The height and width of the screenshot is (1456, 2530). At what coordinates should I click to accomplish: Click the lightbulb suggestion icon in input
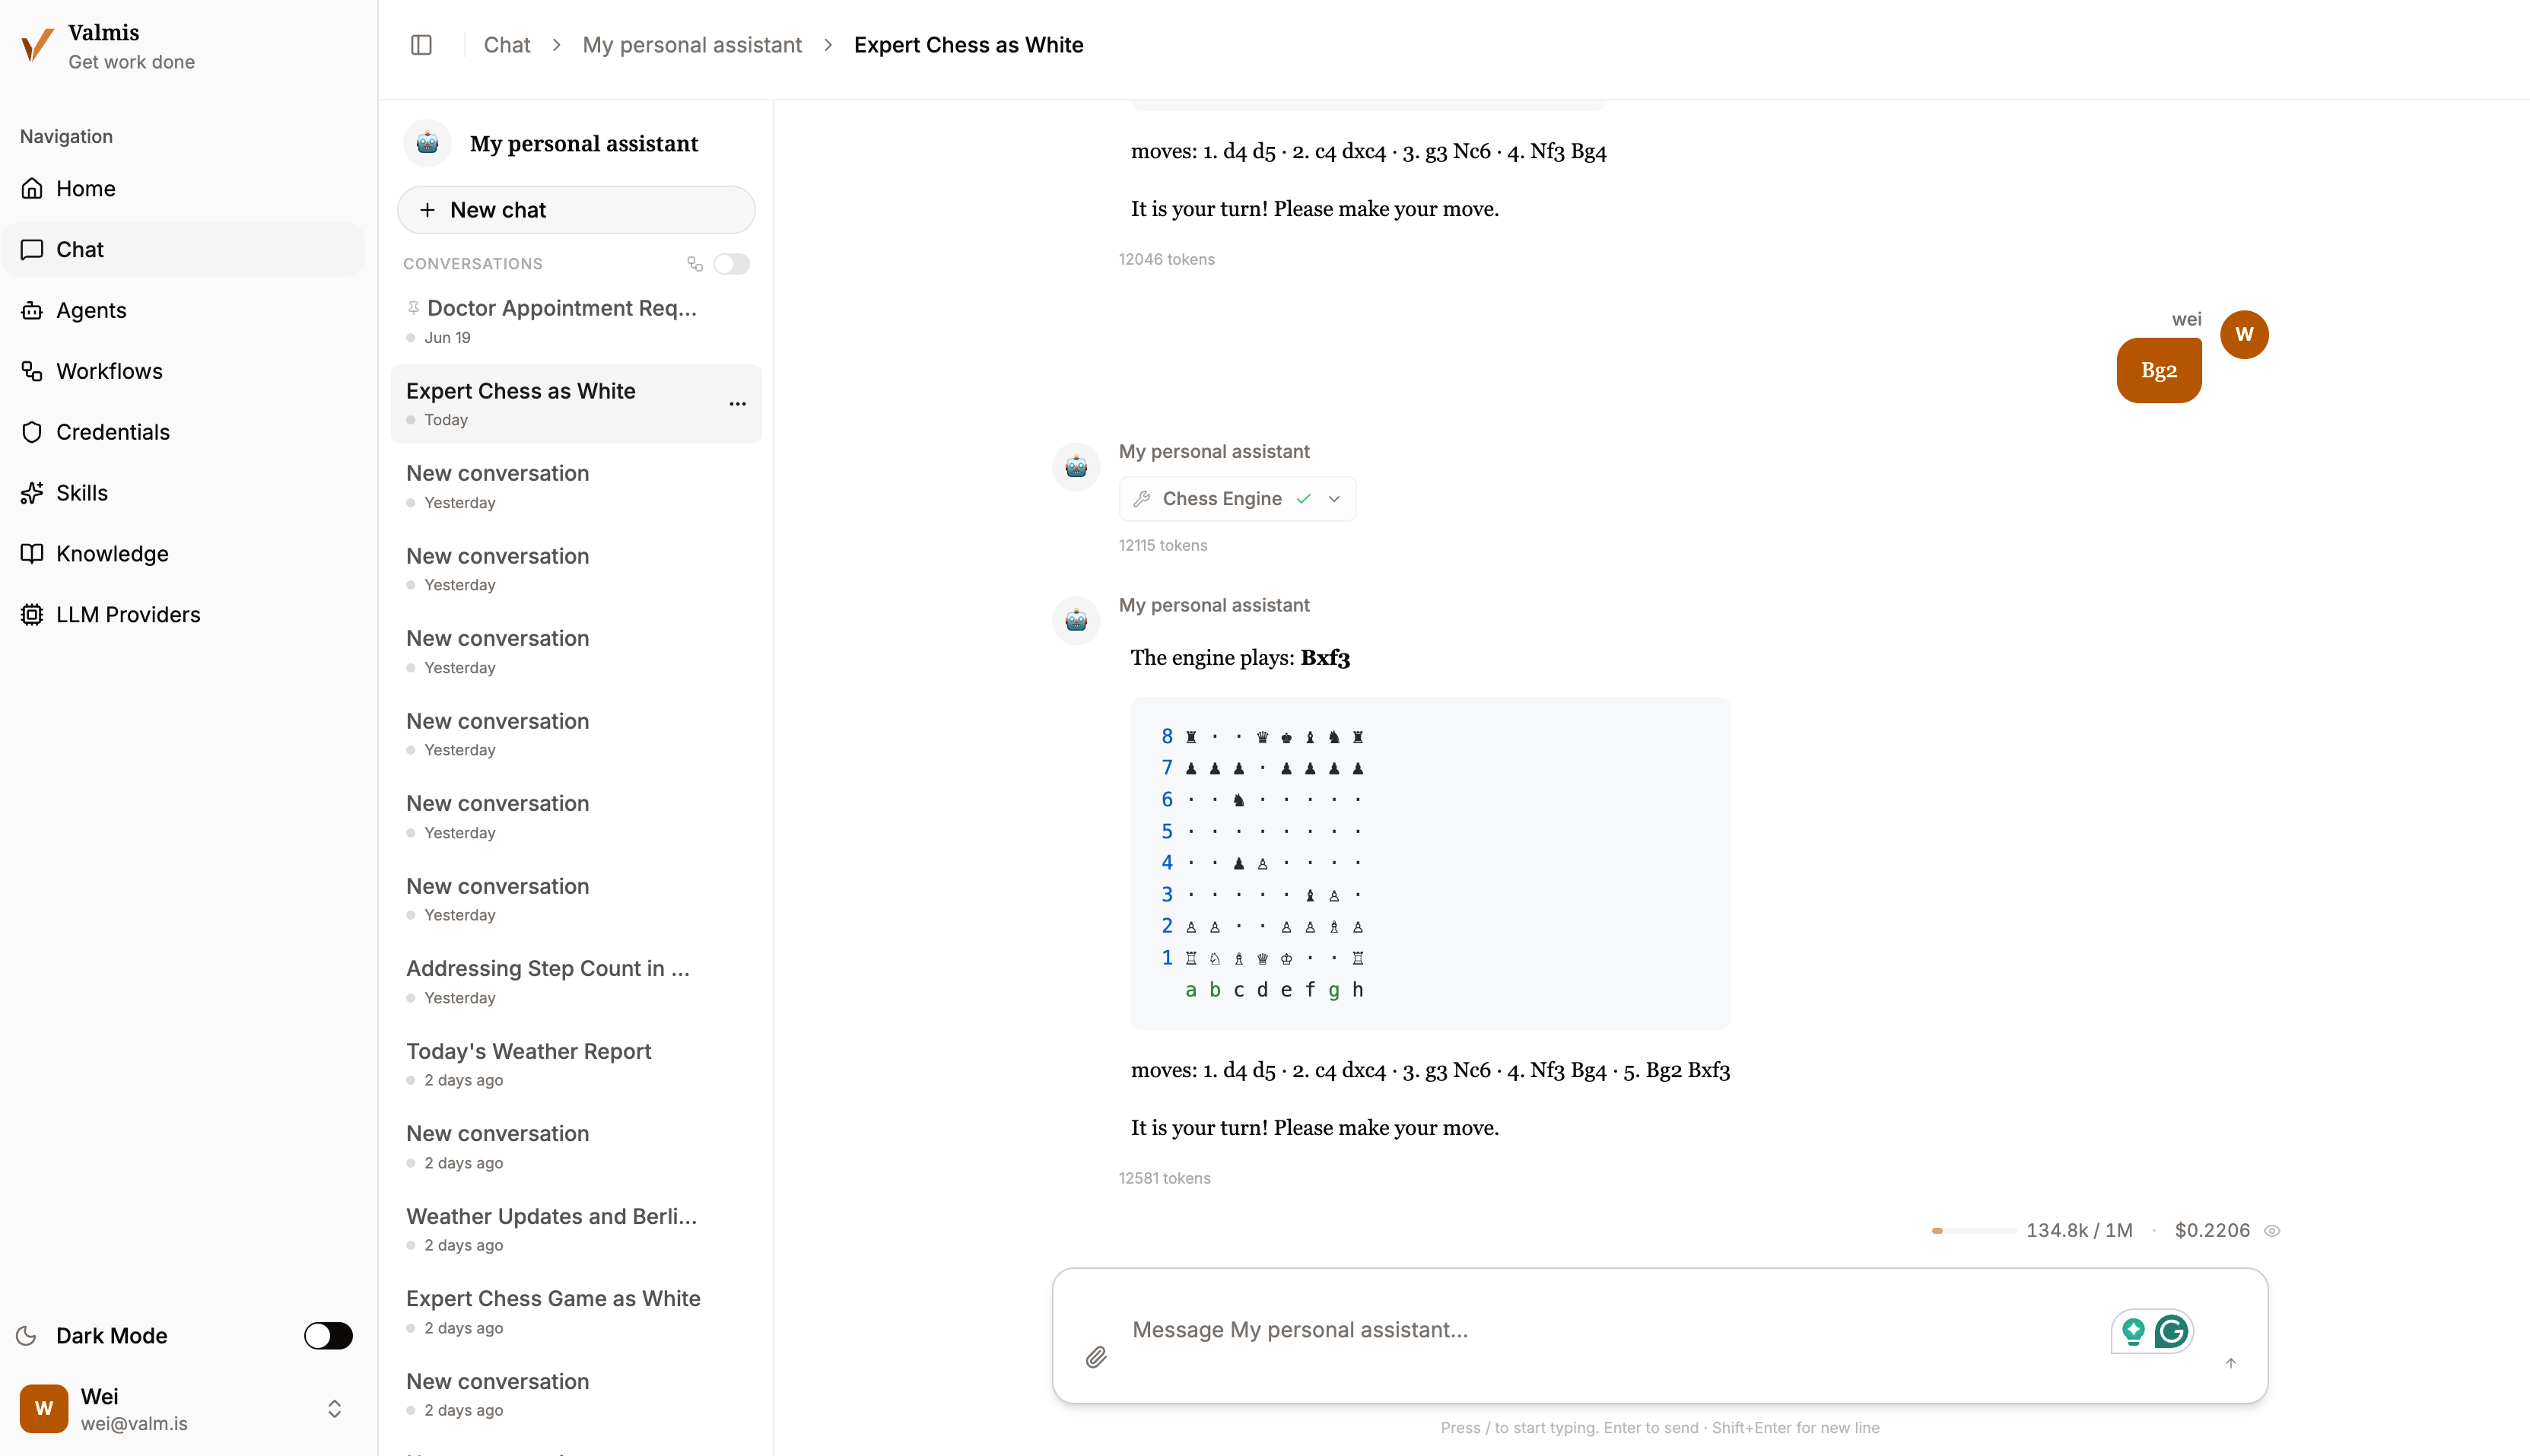(2133, 1331)
